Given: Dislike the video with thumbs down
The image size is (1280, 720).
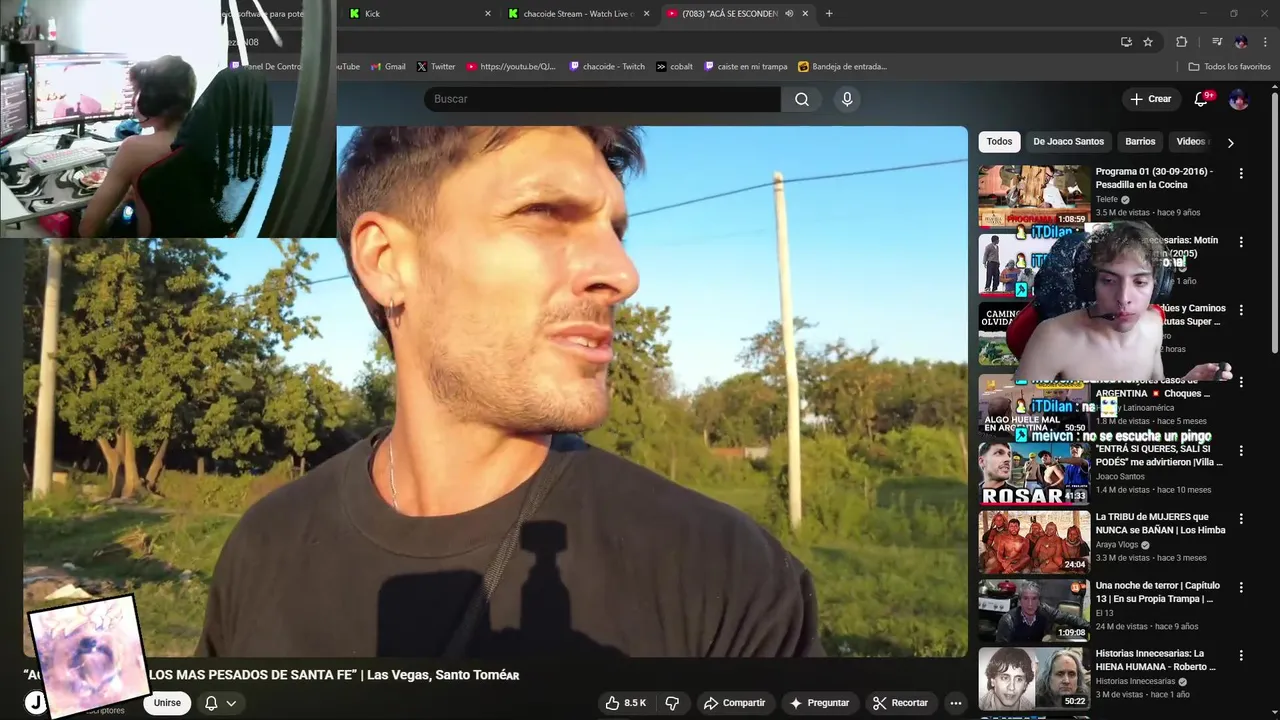Looking at the screenshot, I should point(672,703).
